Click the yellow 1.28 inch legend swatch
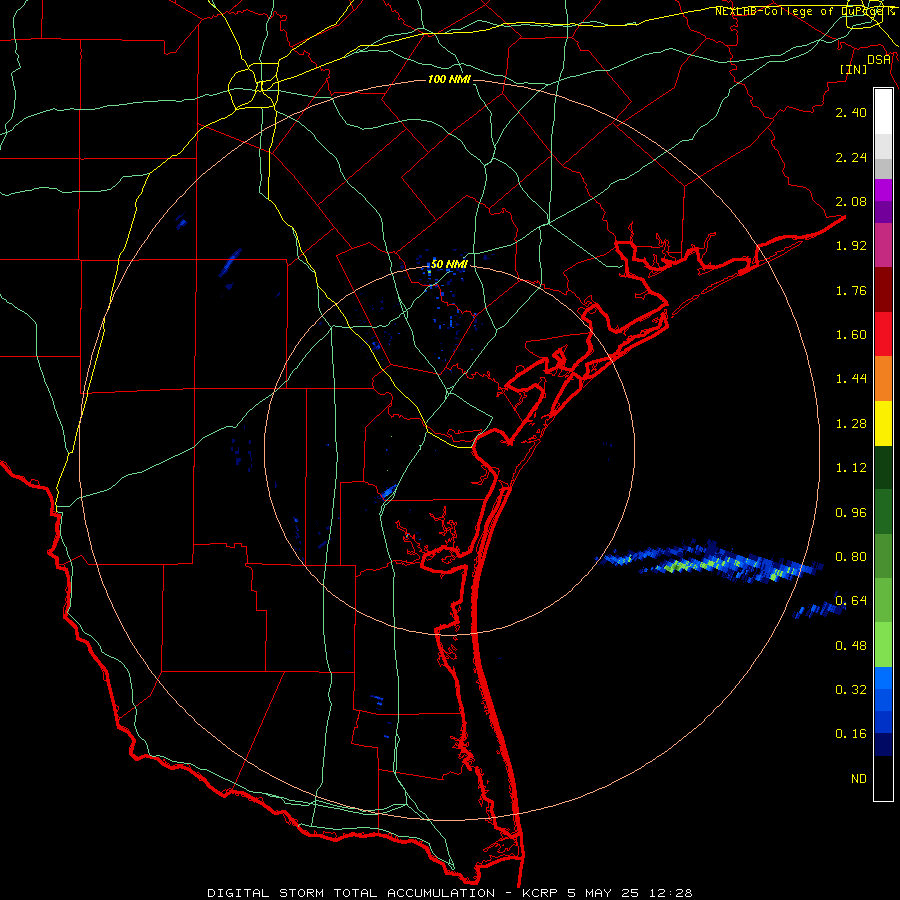The height and width of the screenshot is (900, 900). [883, 423]
